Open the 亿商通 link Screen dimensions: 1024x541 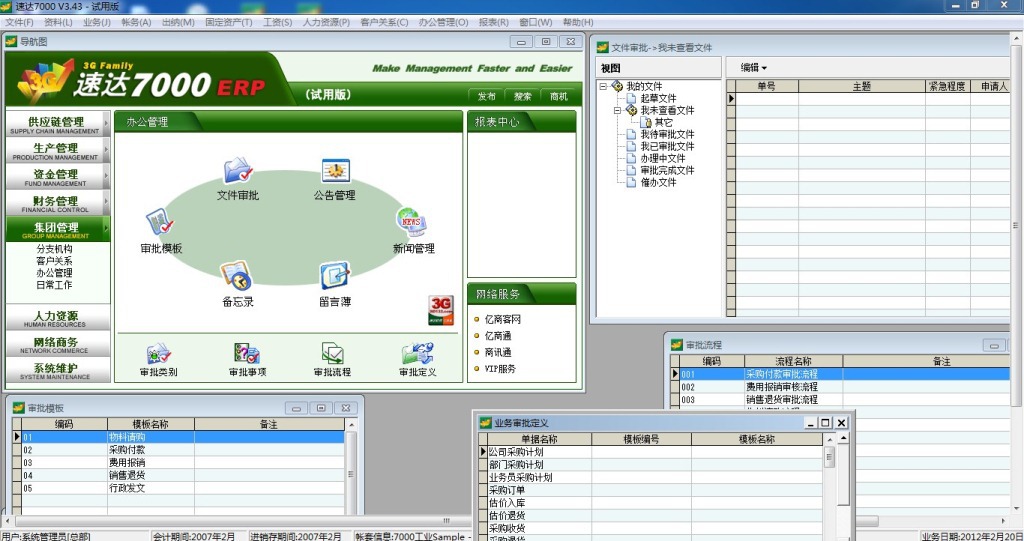(498, 336)
